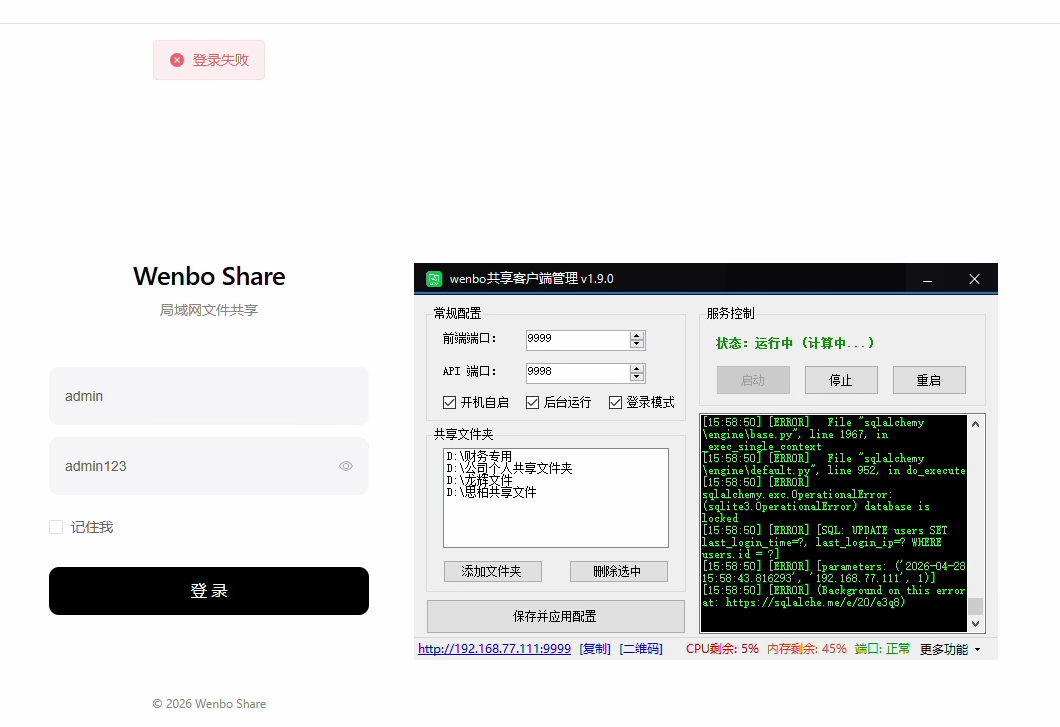Viewport: 1060px width, 727px height.
Task: Turn off 登录模式 checkbox
Action: pyautogui.click(x=616, y=403)
